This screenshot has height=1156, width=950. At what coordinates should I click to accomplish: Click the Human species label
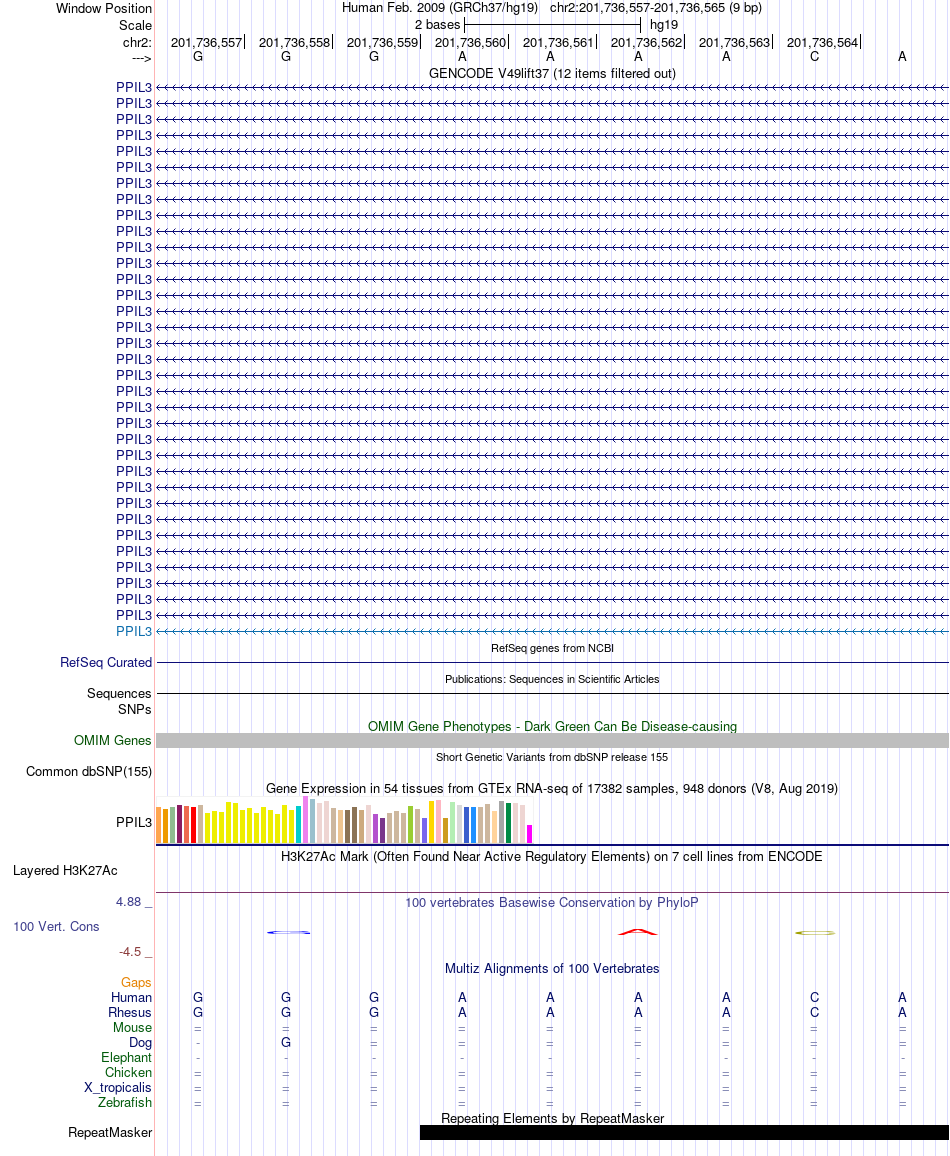coord(131,997)
